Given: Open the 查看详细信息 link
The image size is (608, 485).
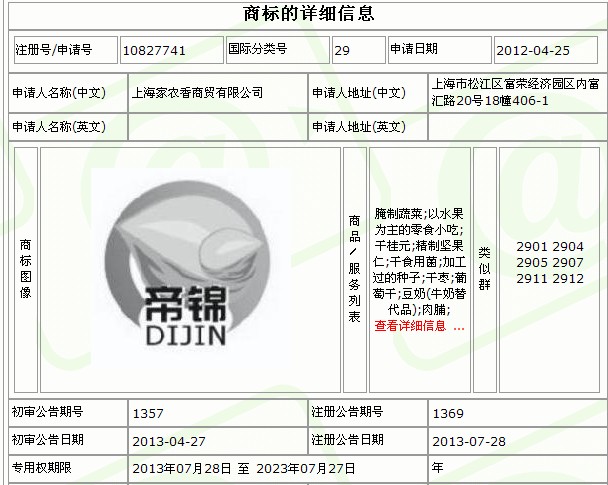Looking at the screenshot, I should [x=419, y=326].
